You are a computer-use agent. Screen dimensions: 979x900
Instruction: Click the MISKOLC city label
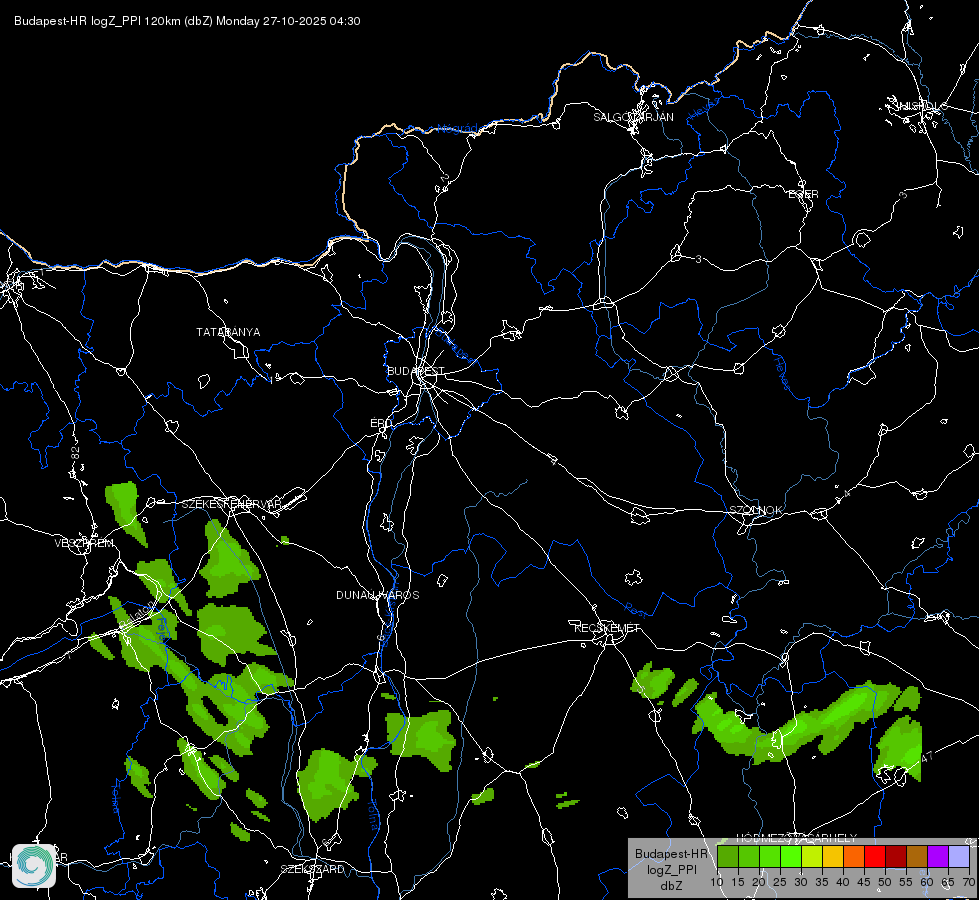921,106
